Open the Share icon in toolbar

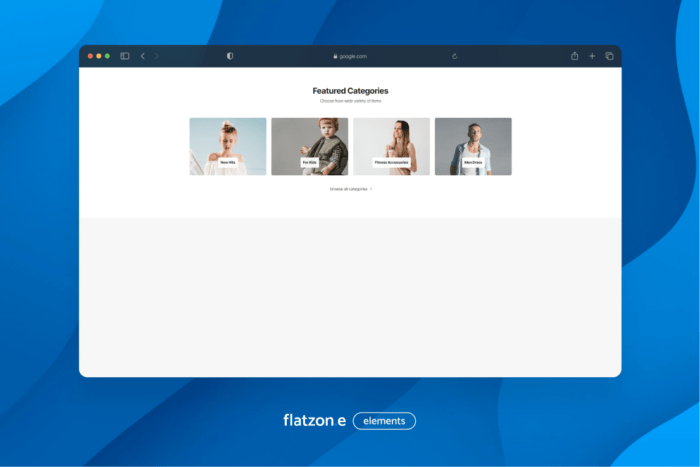[x=575, y=56]
